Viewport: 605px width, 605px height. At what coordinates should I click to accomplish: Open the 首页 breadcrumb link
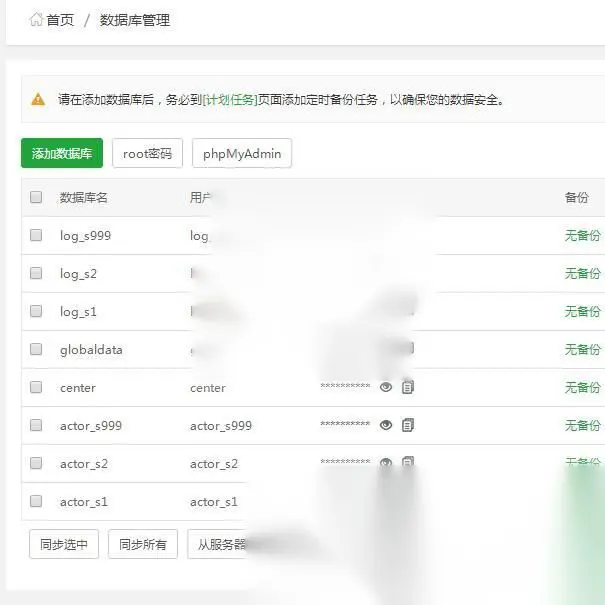60,20
